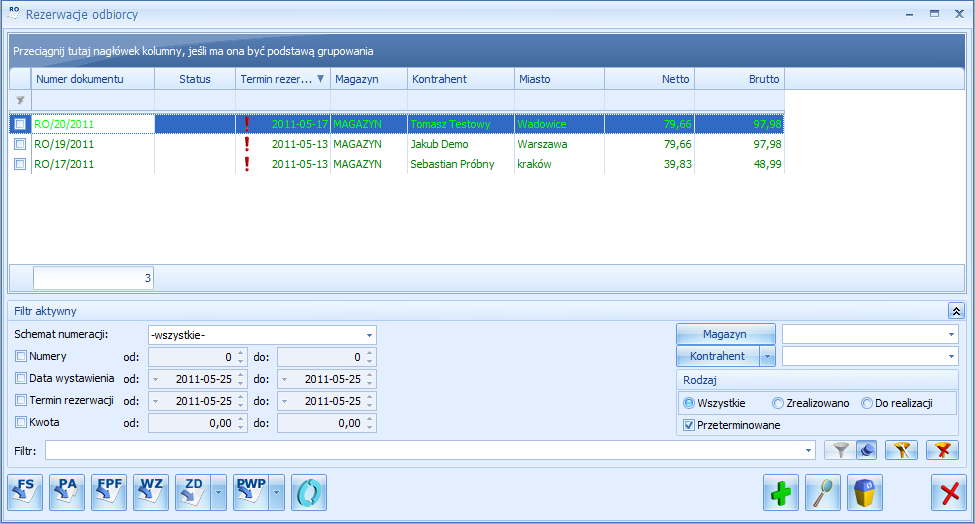975x524 pixels.
Task: Click the filter row funnel icon
Action: (x=20, y=100)
